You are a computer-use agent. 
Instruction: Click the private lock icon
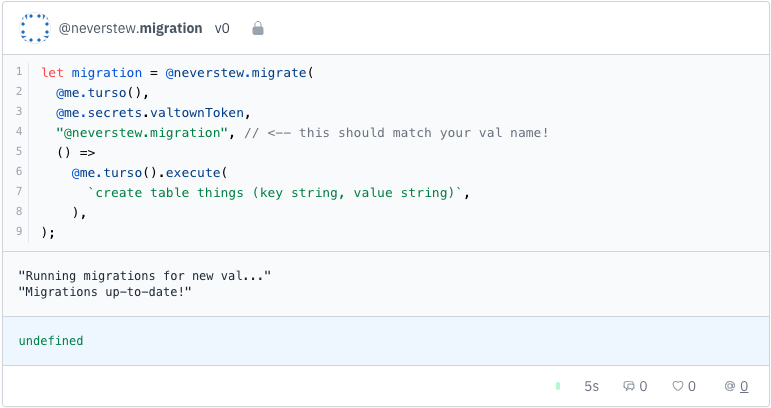(258, 29)
